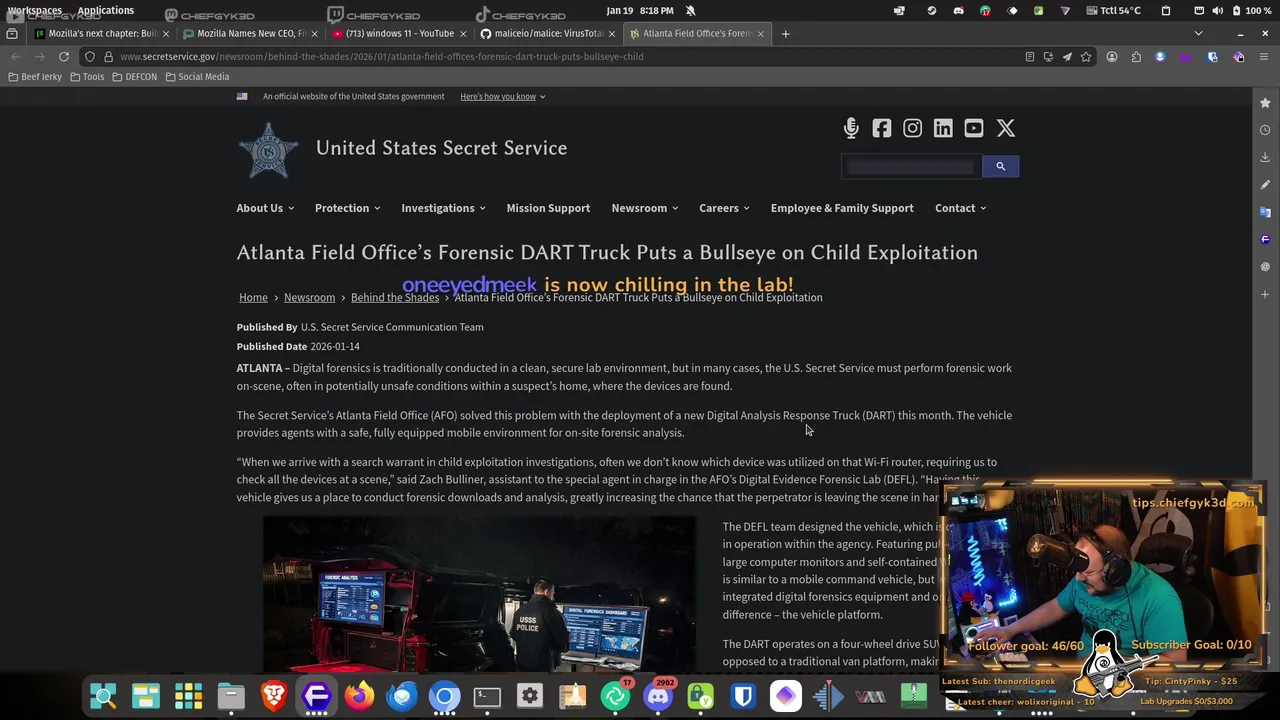Open system settings gear in the dock
The width and height of the screenshot is (1280, 720).
click(x=530, y=696)
